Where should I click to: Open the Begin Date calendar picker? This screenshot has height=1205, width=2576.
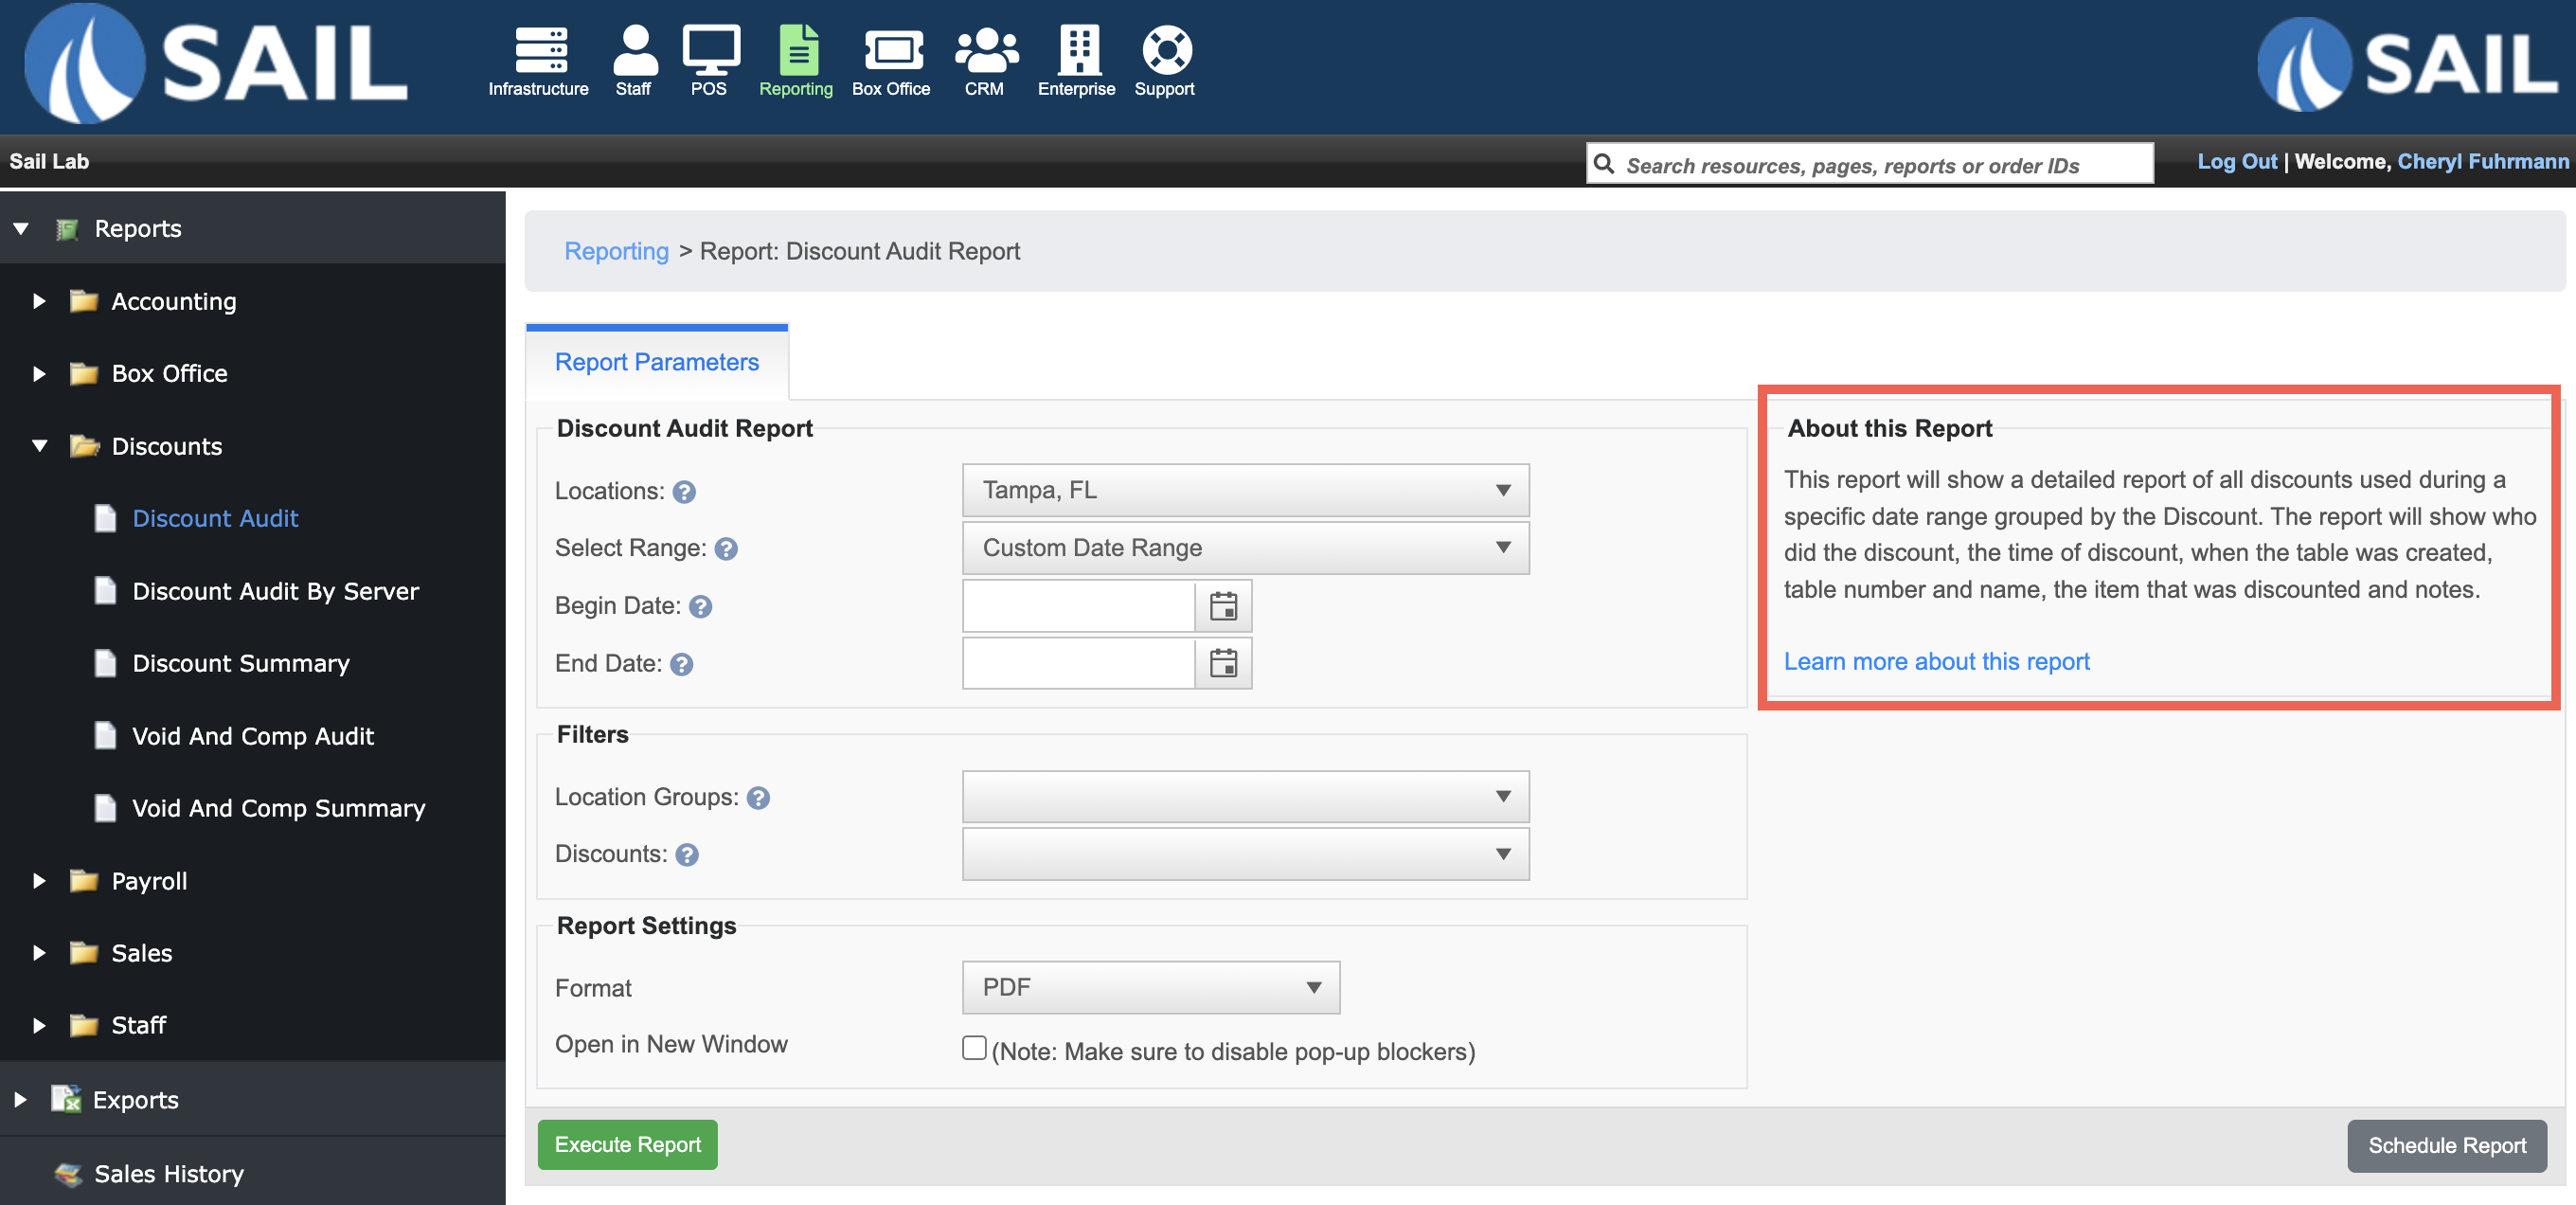click(x=1223, y=606)
